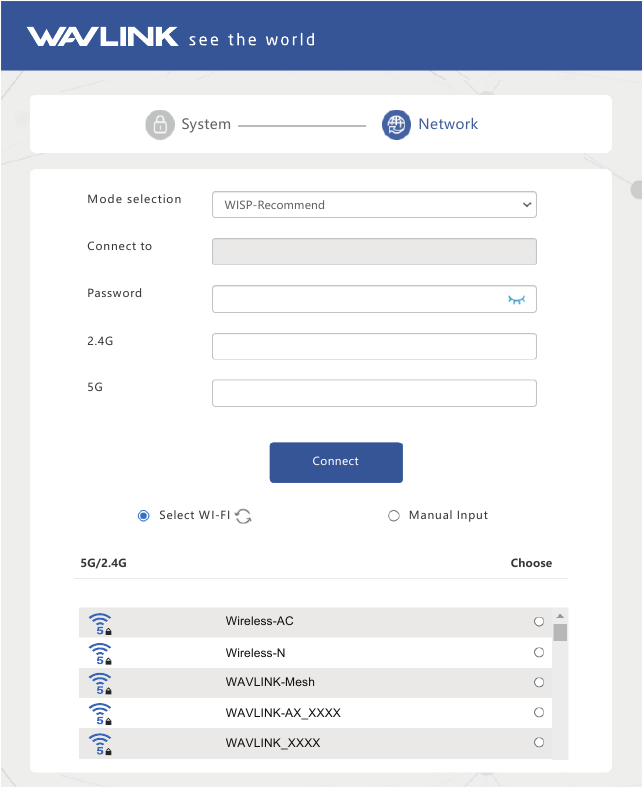Viewport: 642px width, 787px height.
Task: Switch to the Network step tab
Action: [448, 125]
